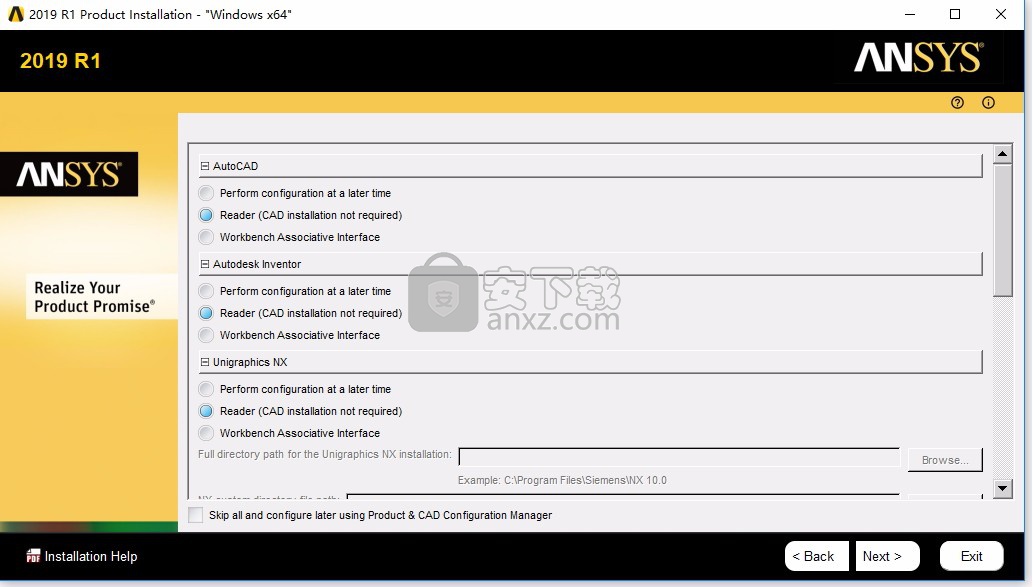Close the installer window
The width and height of the screenshot is (1033, 587).
[x=1001, y=14]
